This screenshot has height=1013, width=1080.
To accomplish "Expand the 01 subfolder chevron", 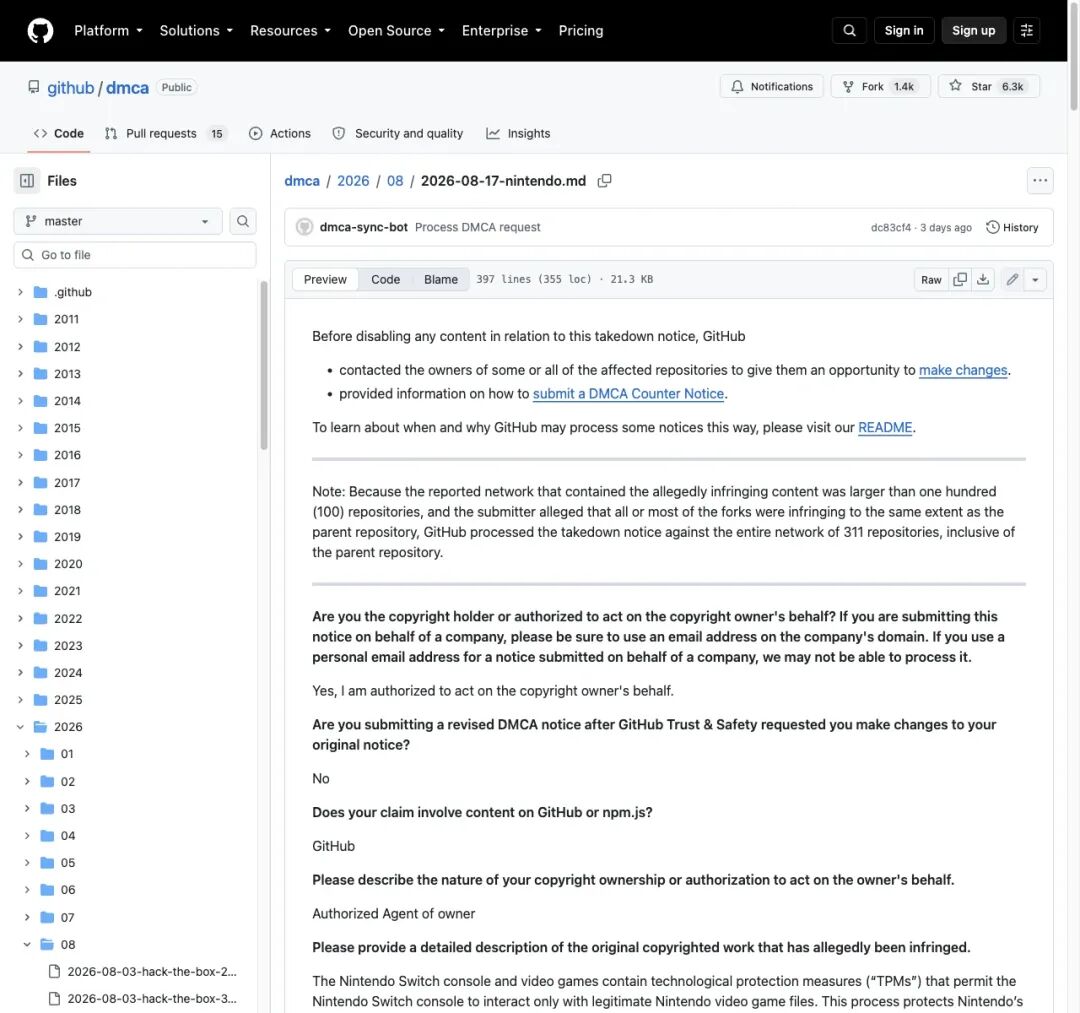I will tap(27, 754).
